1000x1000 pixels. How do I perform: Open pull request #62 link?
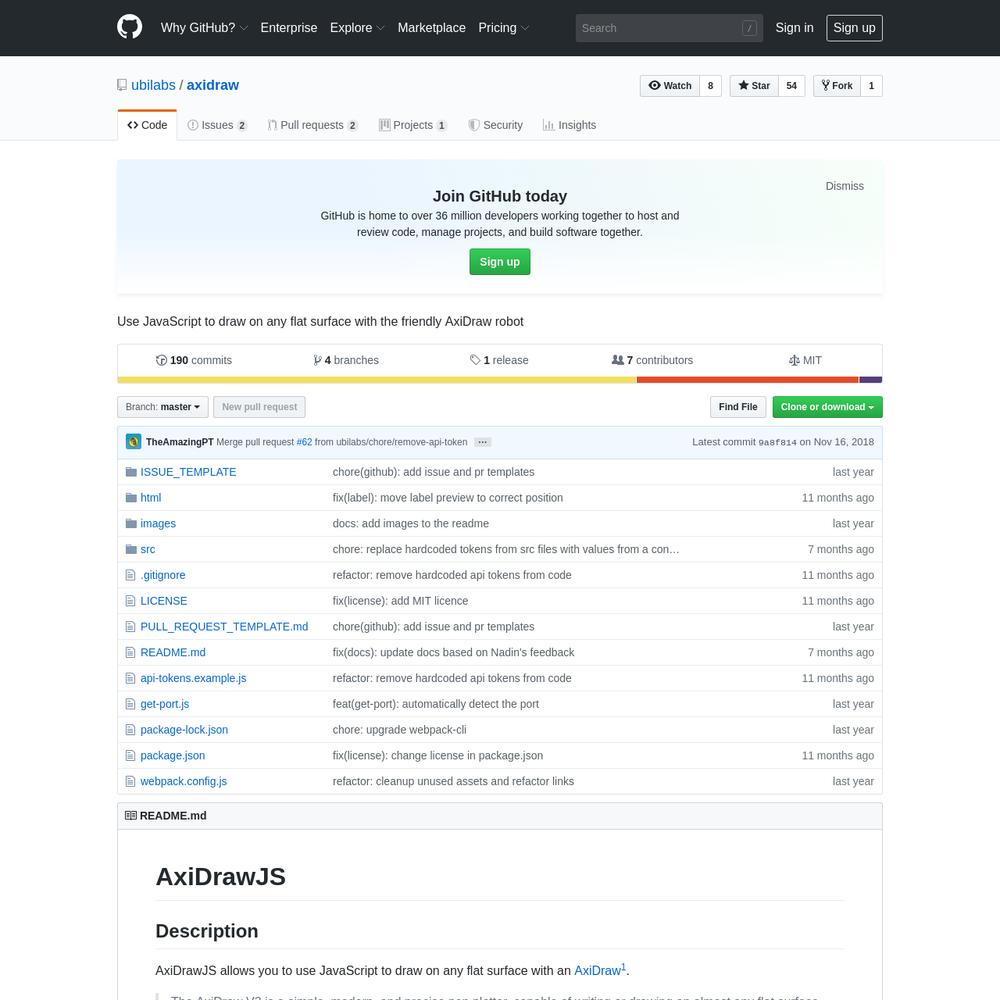[304, 442]
